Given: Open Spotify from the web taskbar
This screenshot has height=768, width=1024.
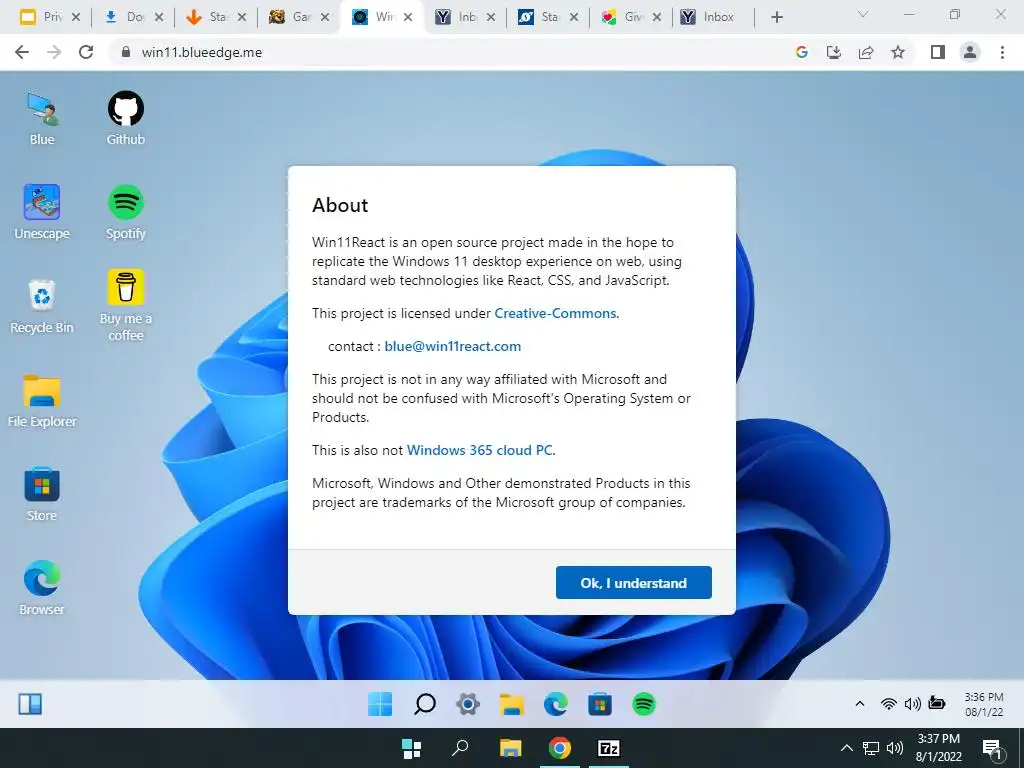Looking at the screenshot, I should coord(644,704).
